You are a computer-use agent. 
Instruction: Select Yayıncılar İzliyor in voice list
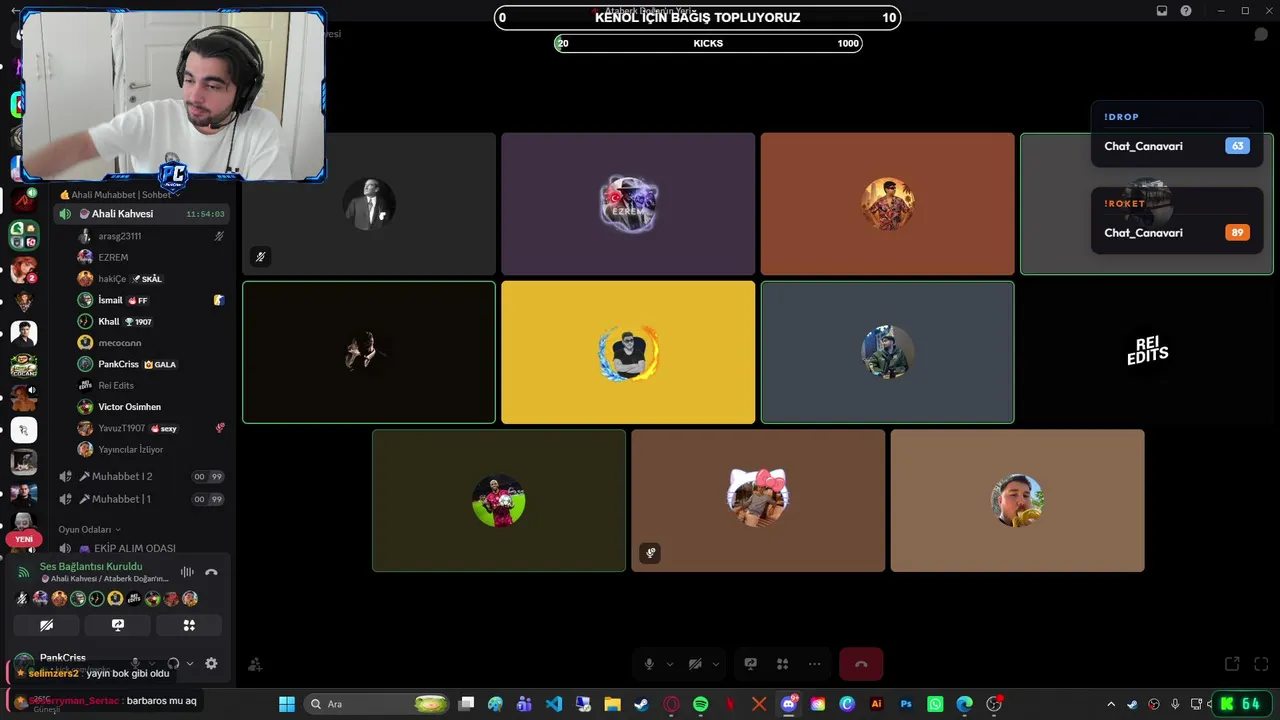click(151, 449)
